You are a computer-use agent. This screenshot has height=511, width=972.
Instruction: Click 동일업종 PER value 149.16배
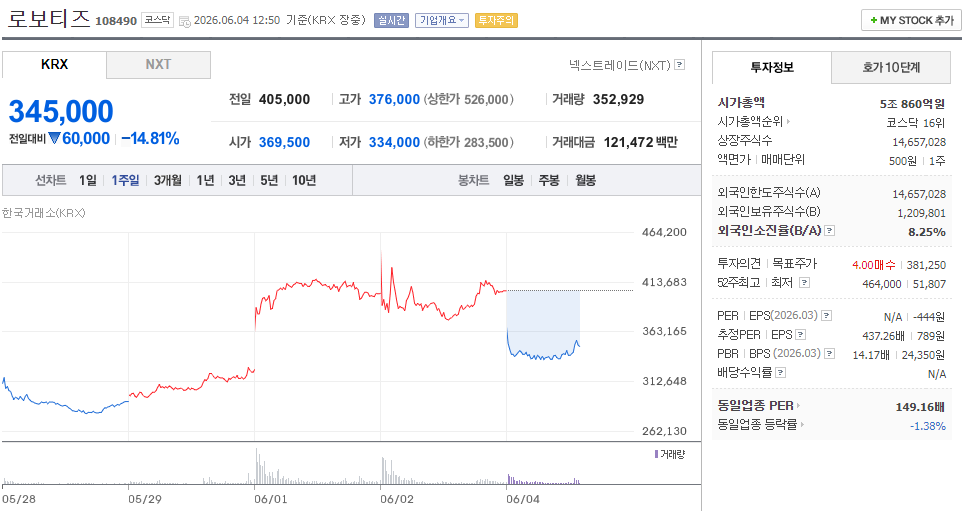point(920,407)
